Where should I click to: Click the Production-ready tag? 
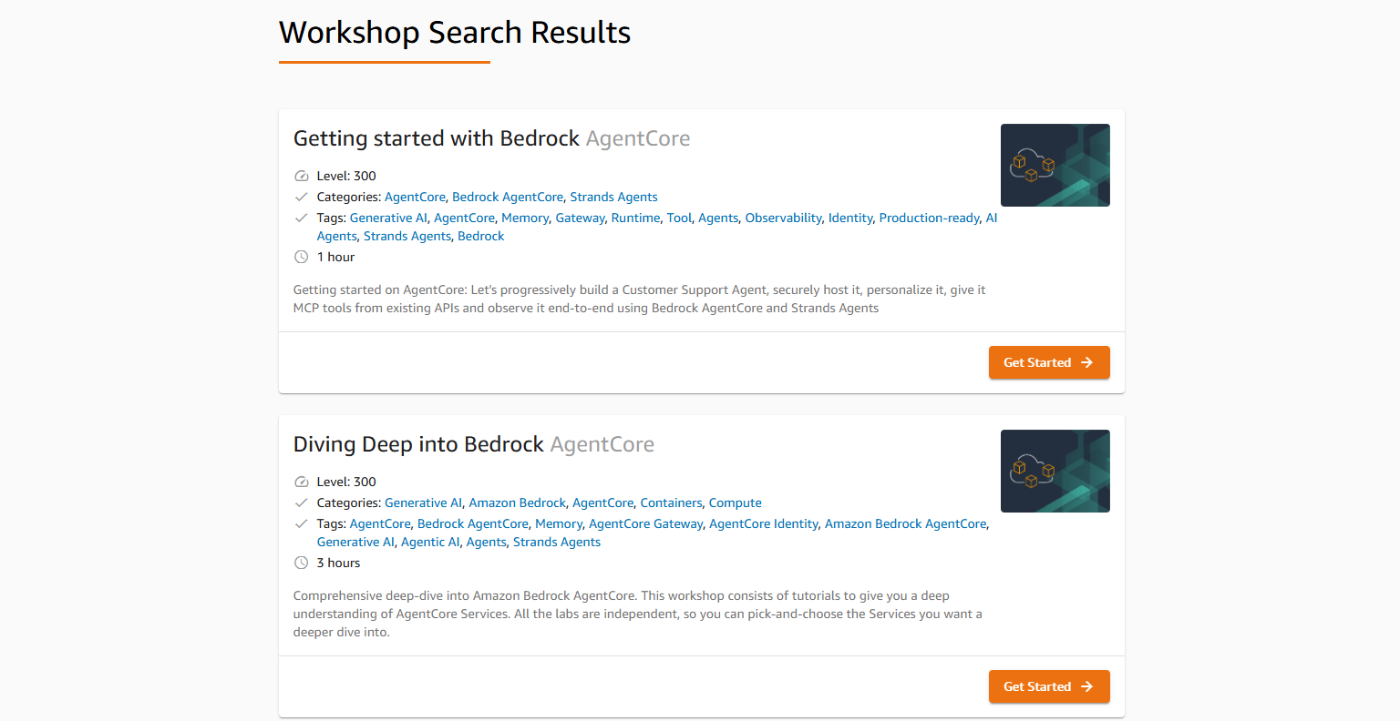coord(929,218)
